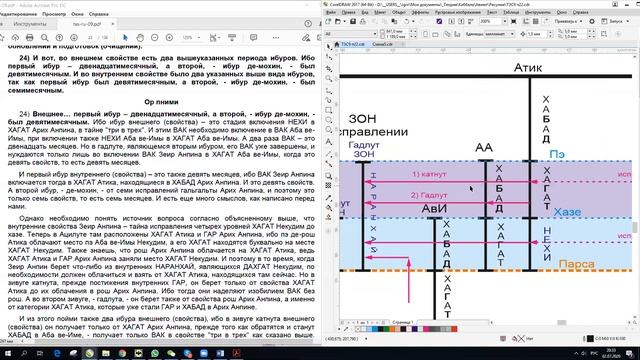Pick magenta swatch in CorelDRAW palette

[x=426, y=329]
